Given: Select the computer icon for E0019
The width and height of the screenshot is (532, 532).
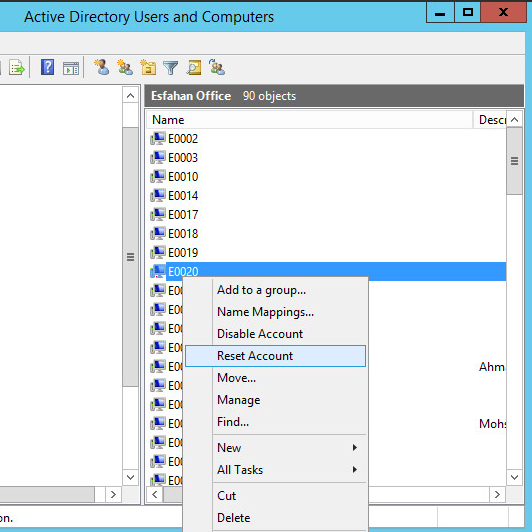Looking at the screenshot, I should pos(158,252).
